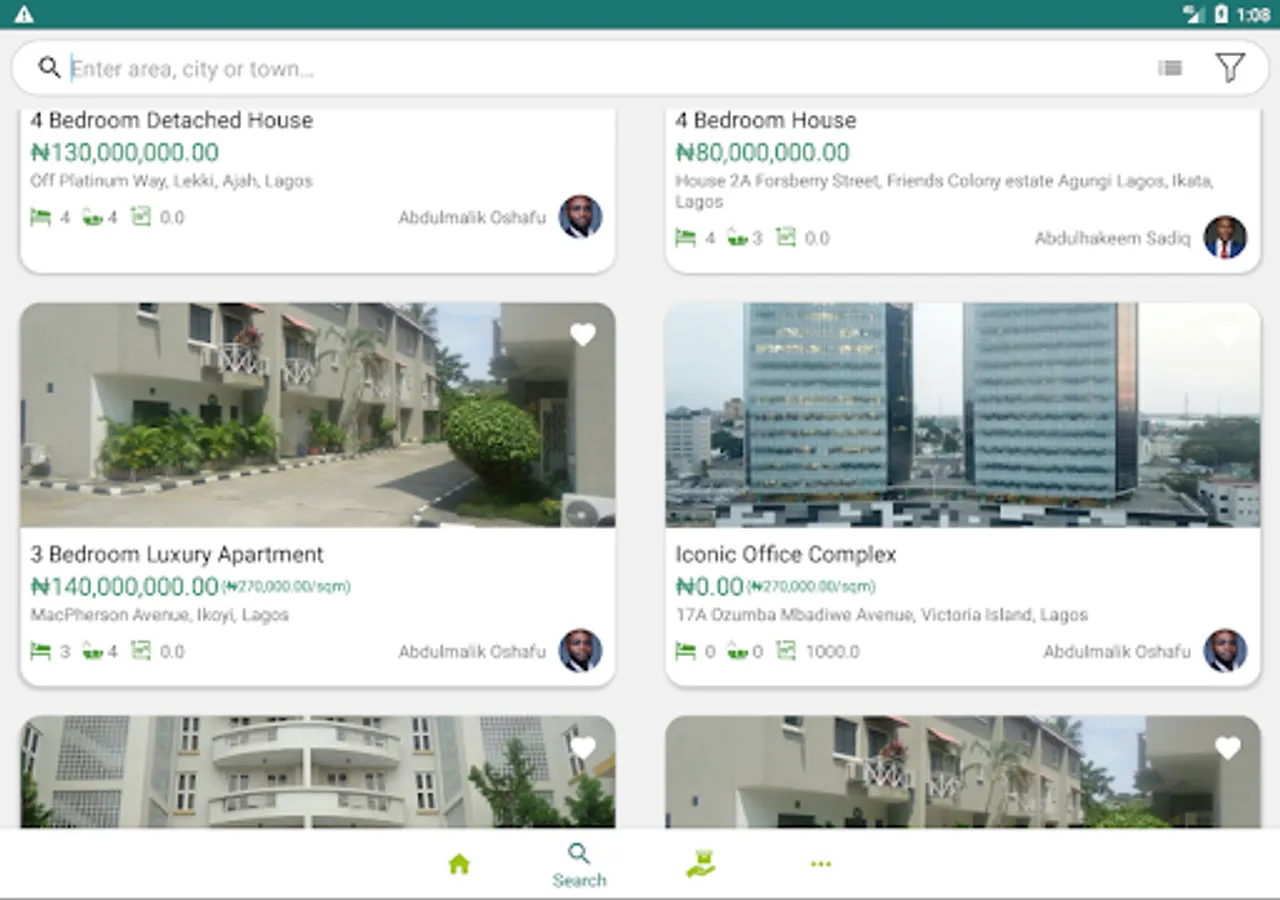The image size is (1280, 900).
Task: Go to Home tab in bottom bar
Action: pyautogui.click(x=459, y=864)
